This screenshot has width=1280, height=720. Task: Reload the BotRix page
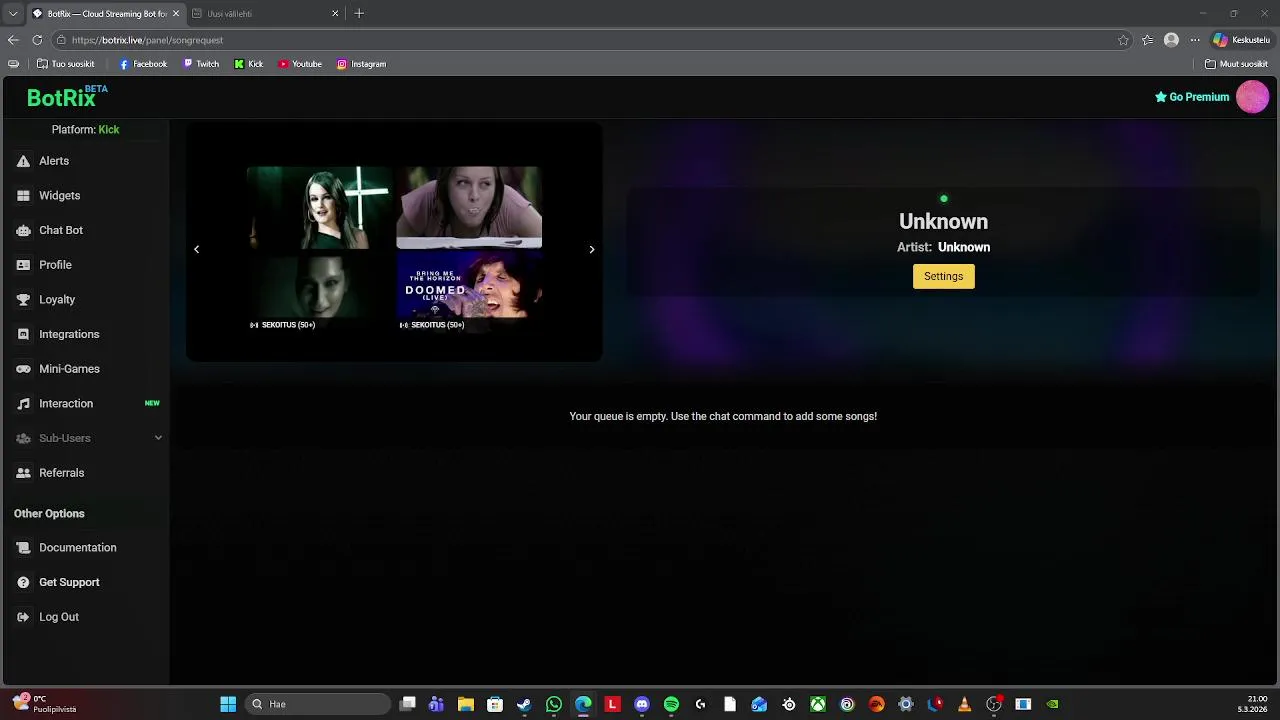[37, 40]
